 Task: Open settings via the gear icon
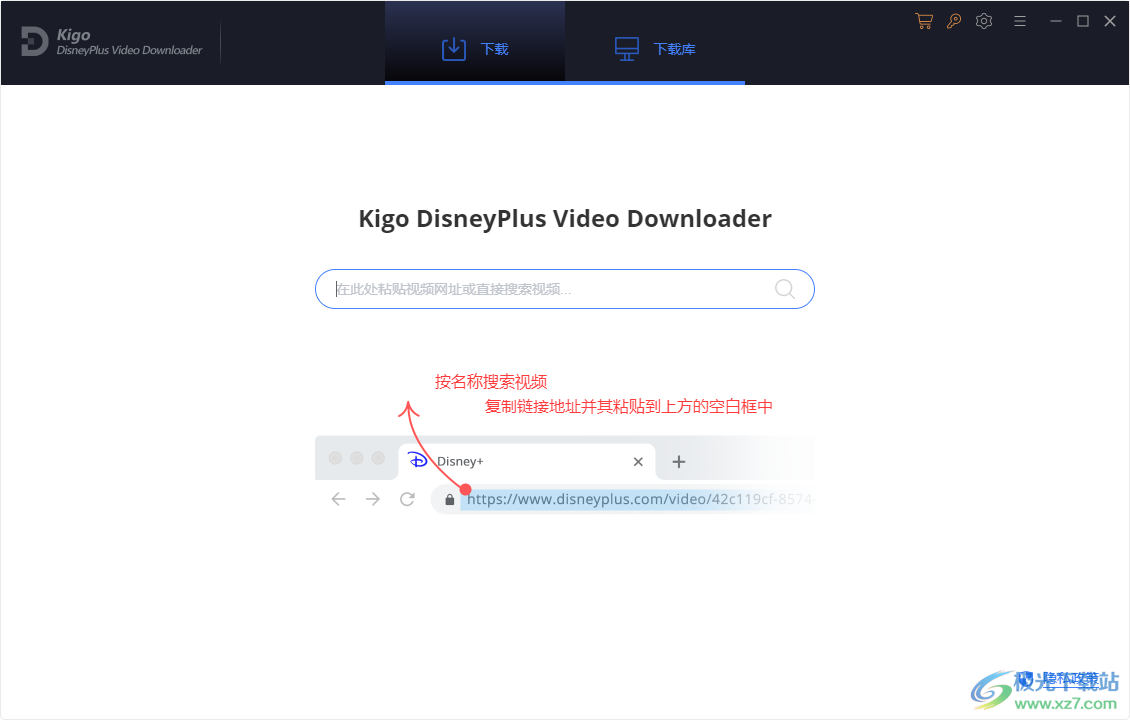pyautogui.click(x=984, y=21)
